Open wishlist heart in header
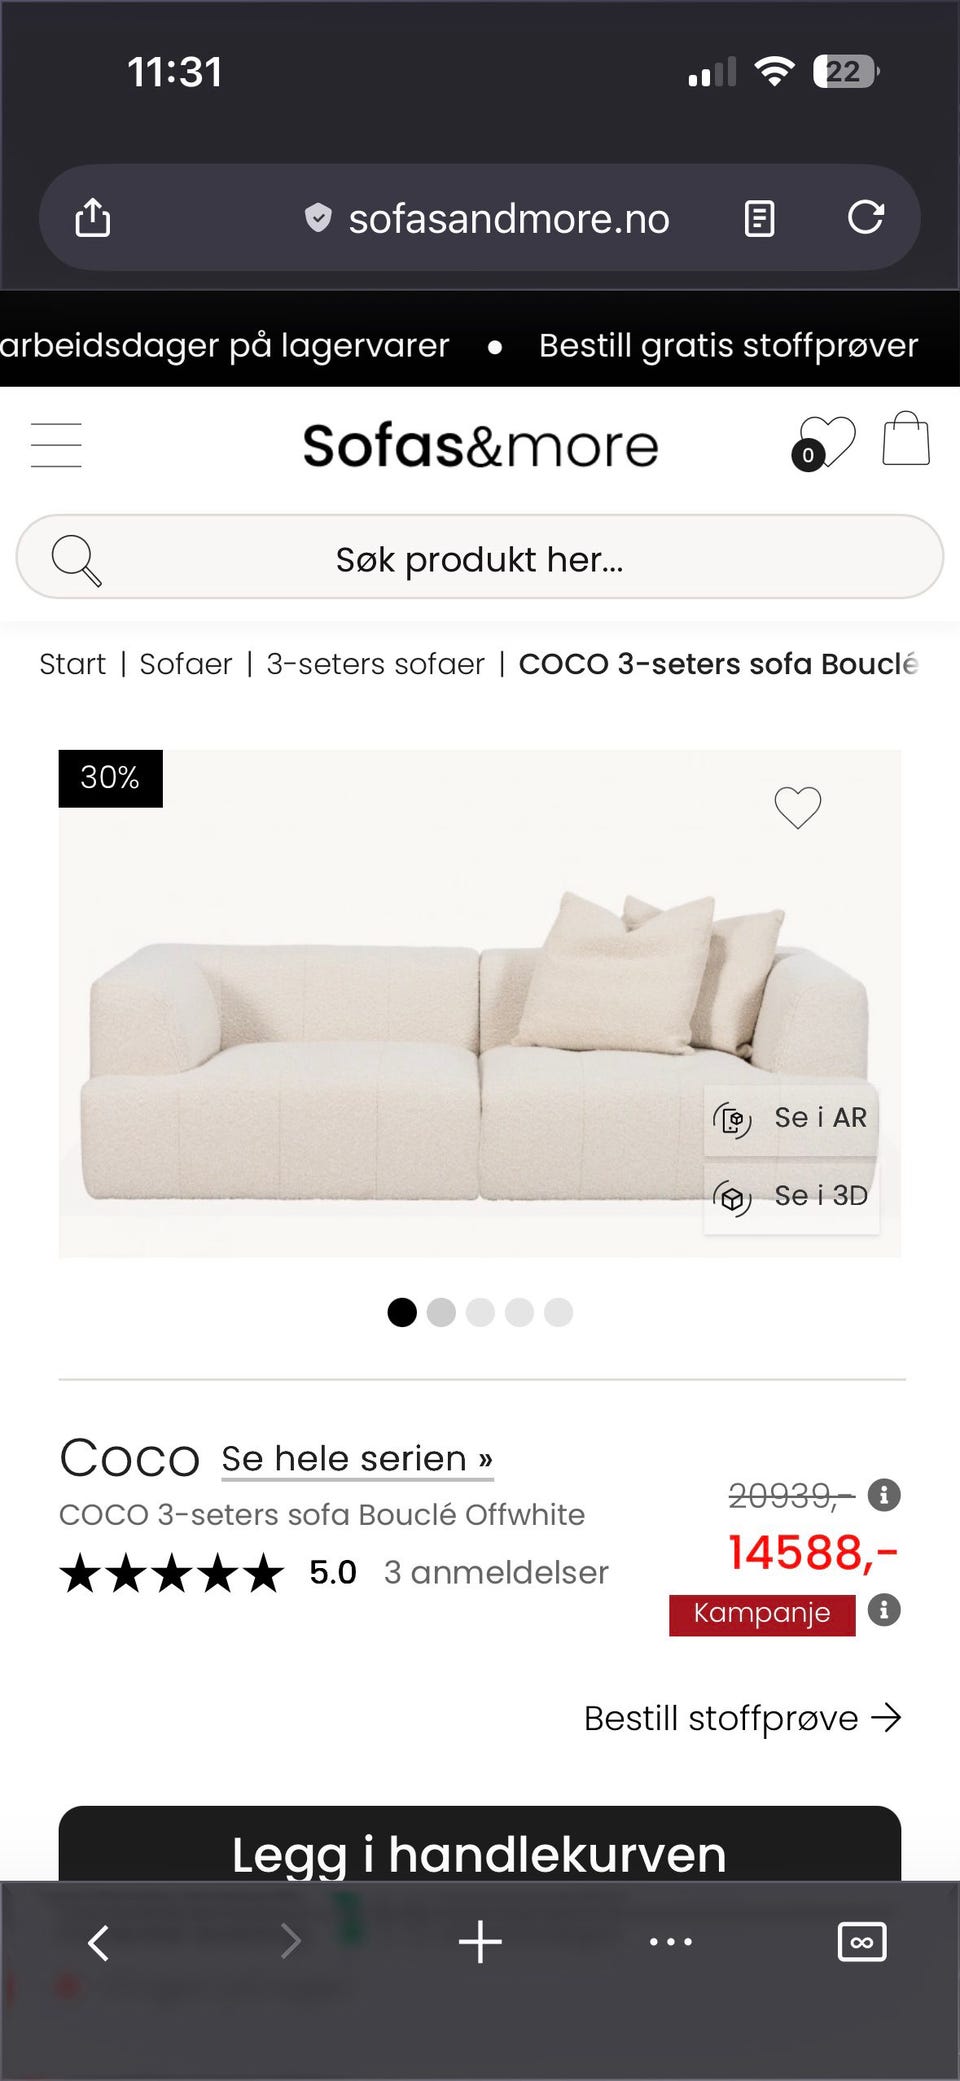This screenshot has height=2081, width=960. 826,441
